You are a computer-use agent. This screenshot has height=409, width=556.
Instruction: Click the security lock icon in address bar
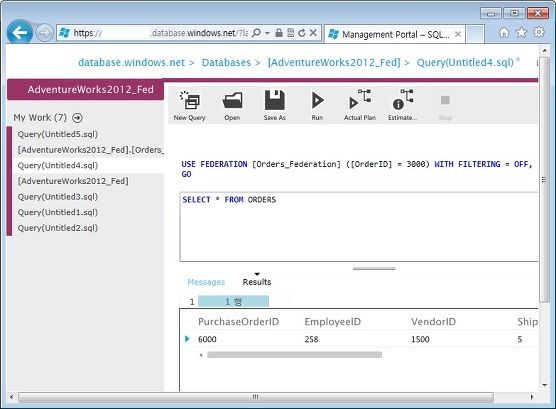(279, 33)
